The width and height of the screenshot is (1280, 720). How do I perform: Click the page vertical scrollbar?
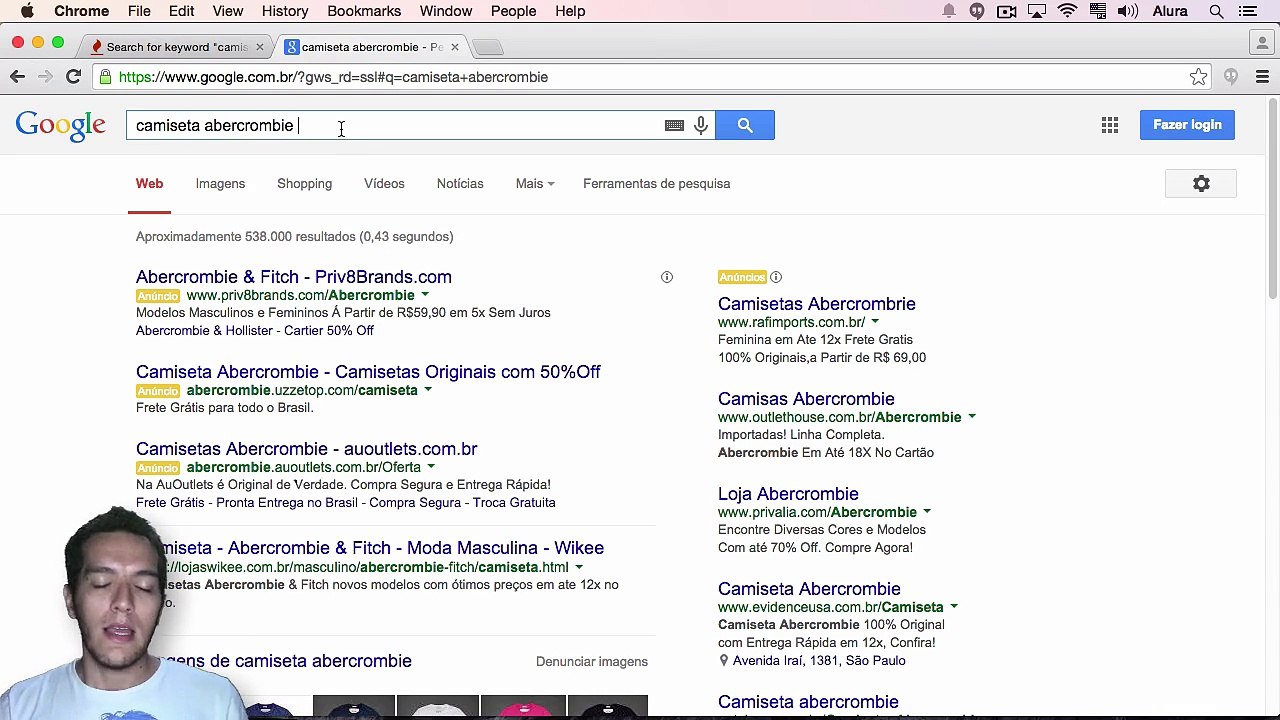(x=1273, y=200)
